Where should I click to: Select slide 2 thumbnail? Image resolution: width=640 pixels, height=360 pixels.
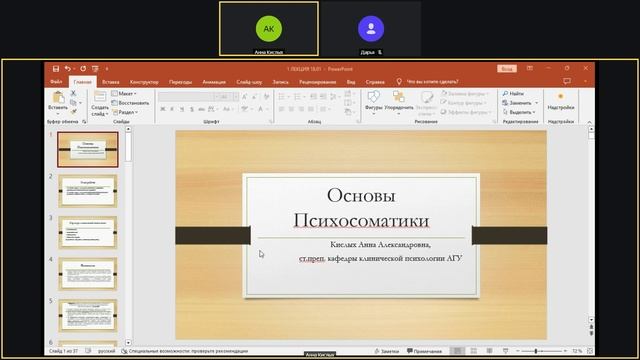coord(88,191)
